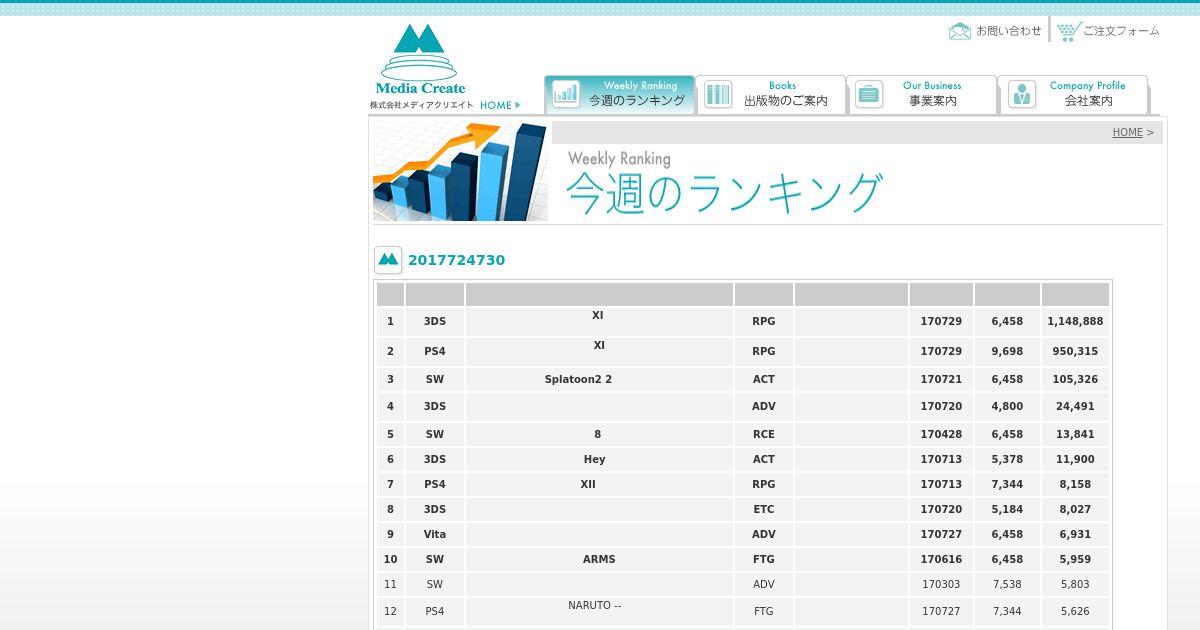Click the 5,378 price cell
Viewport: 1200px width, 630px height.
(1007, 459)
